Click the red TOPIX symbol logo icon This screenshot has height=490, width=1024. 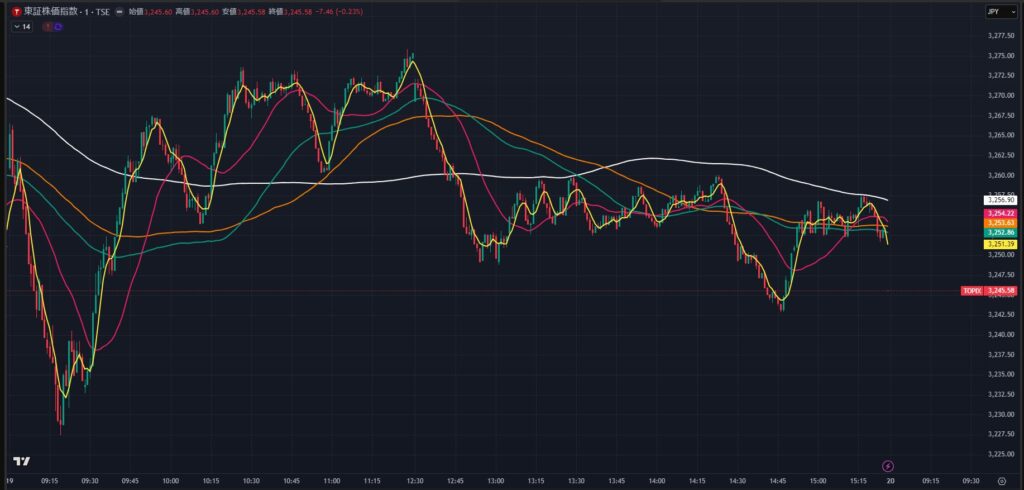pyautogui.click(x=14, y=11)
